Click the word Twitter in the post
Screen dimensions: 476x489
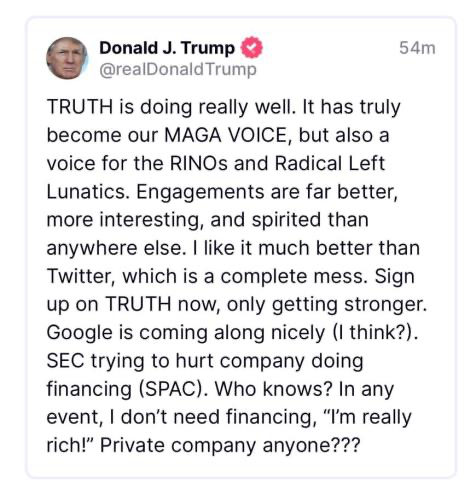pyautogui.click(x=81, y=276)
